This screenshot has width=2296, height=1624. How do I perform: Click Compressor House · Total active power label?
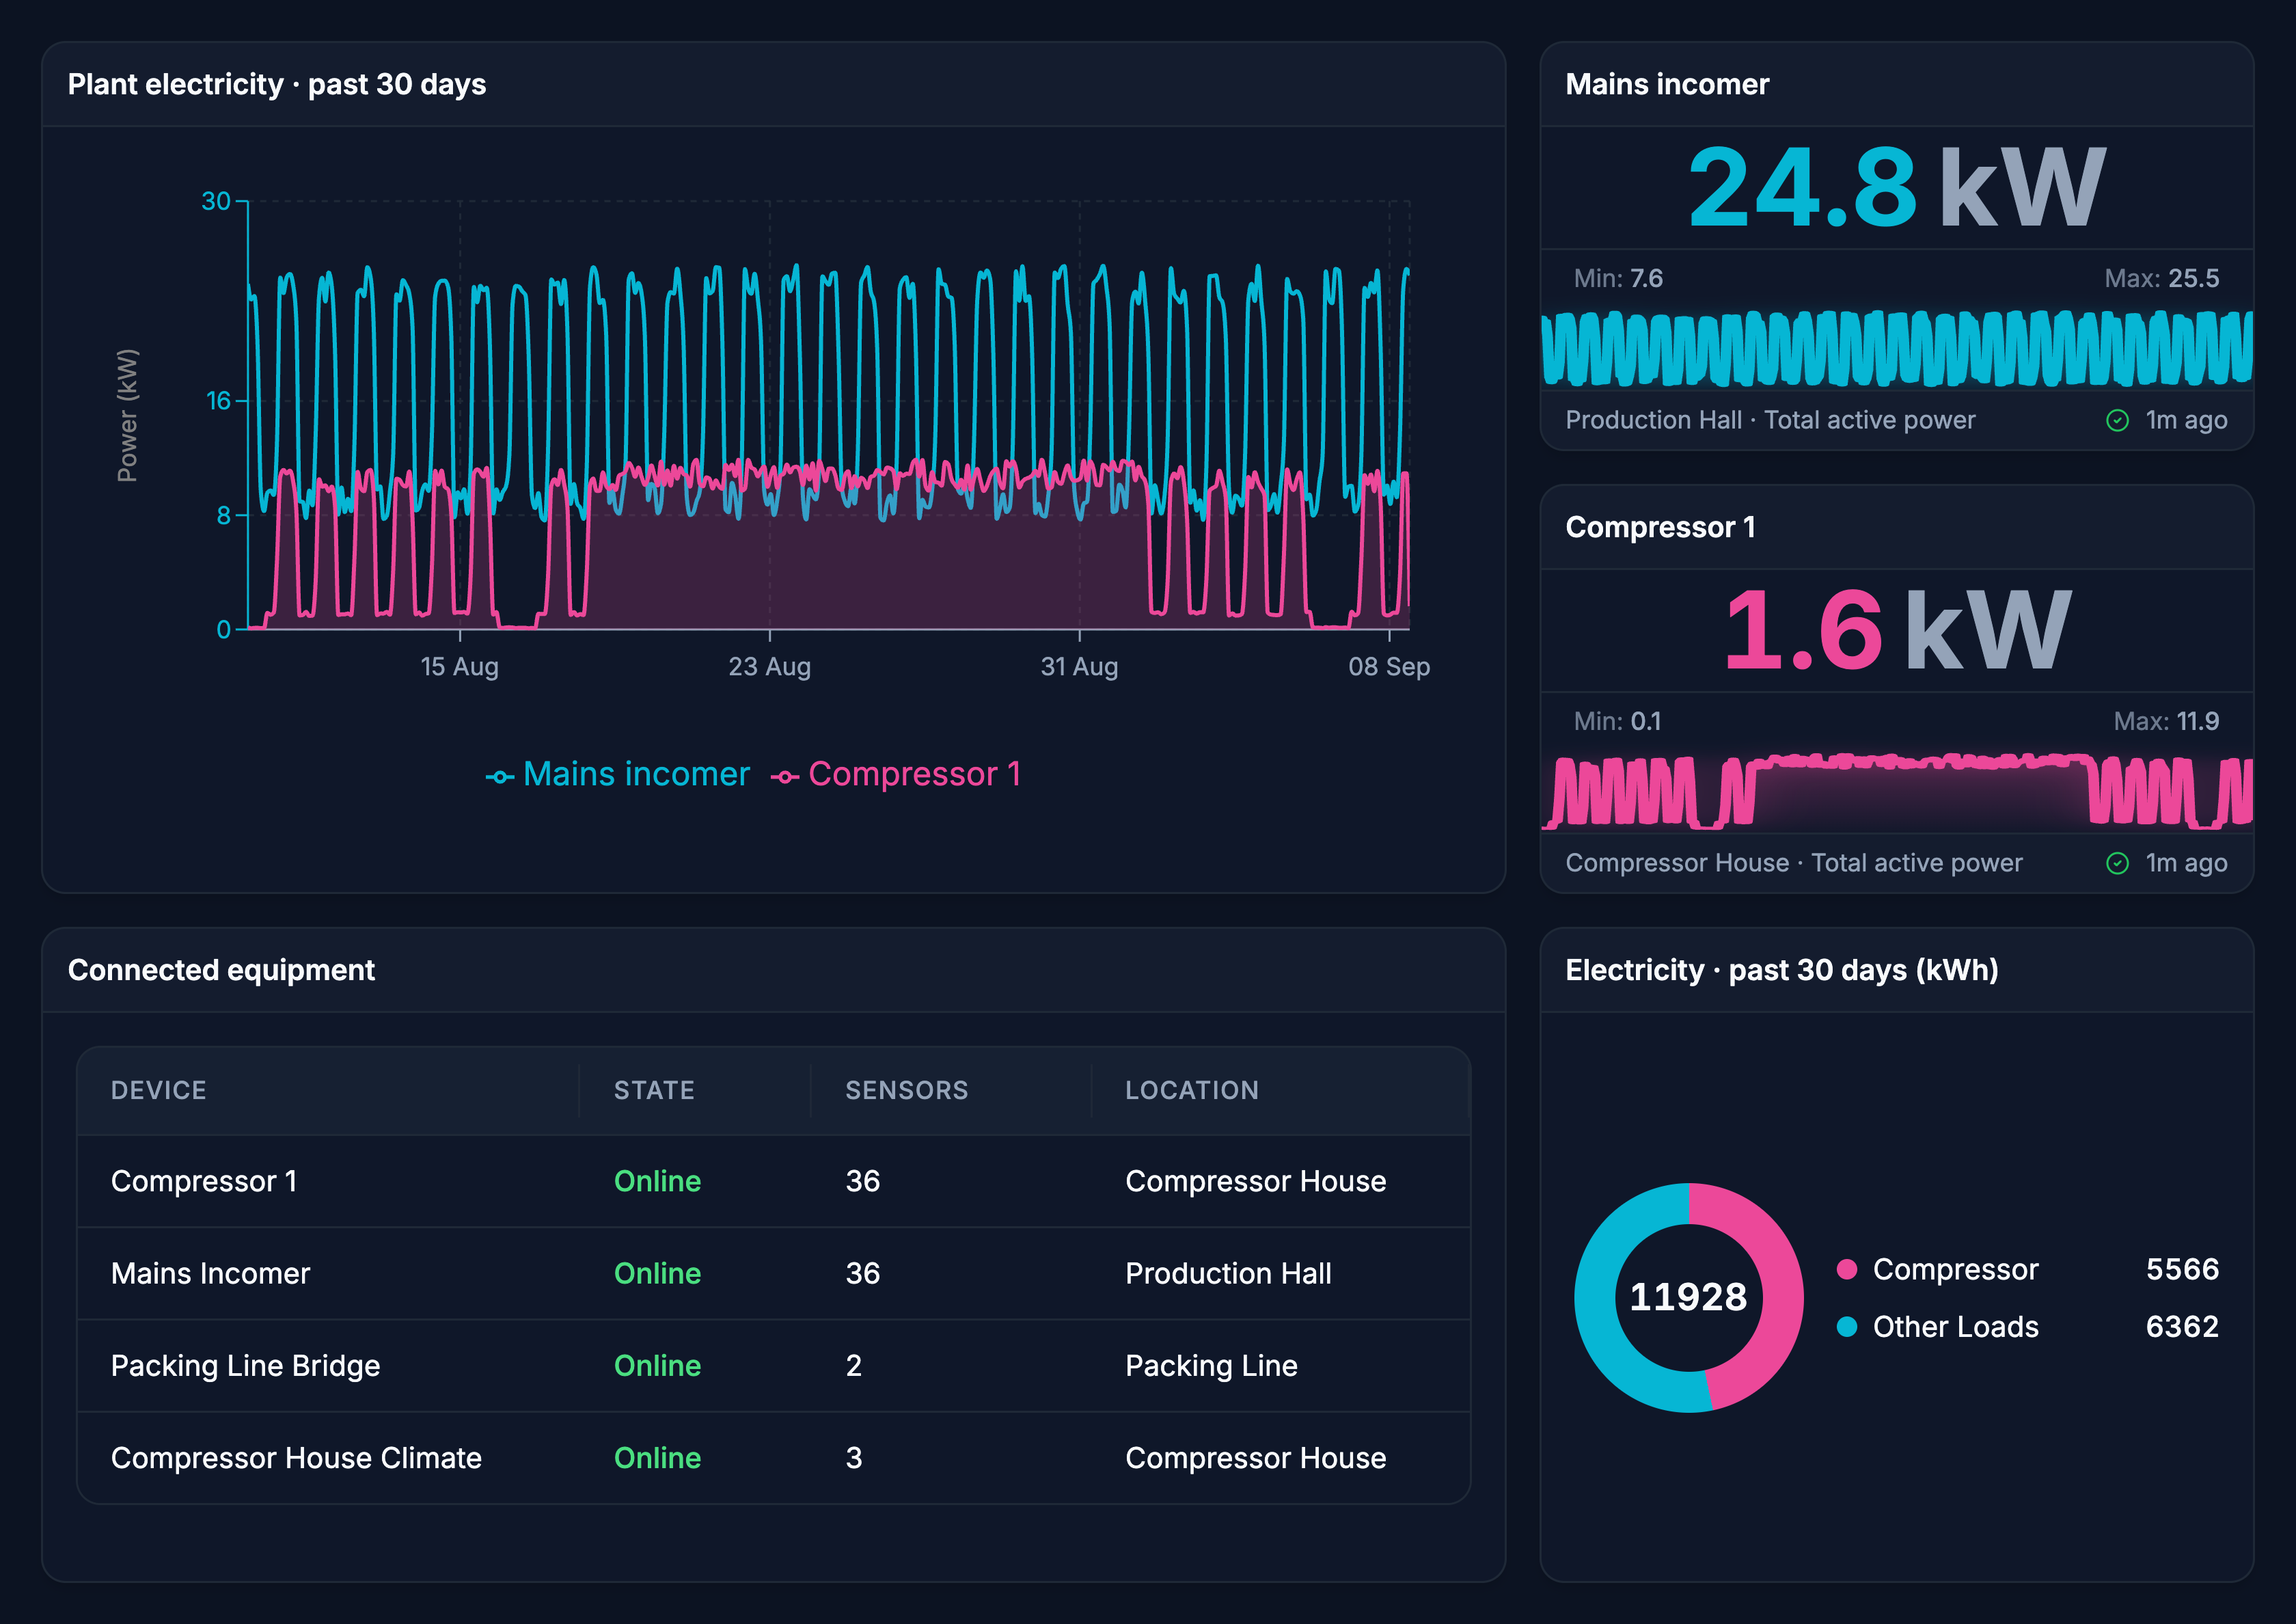click(x=1793, y=863)
